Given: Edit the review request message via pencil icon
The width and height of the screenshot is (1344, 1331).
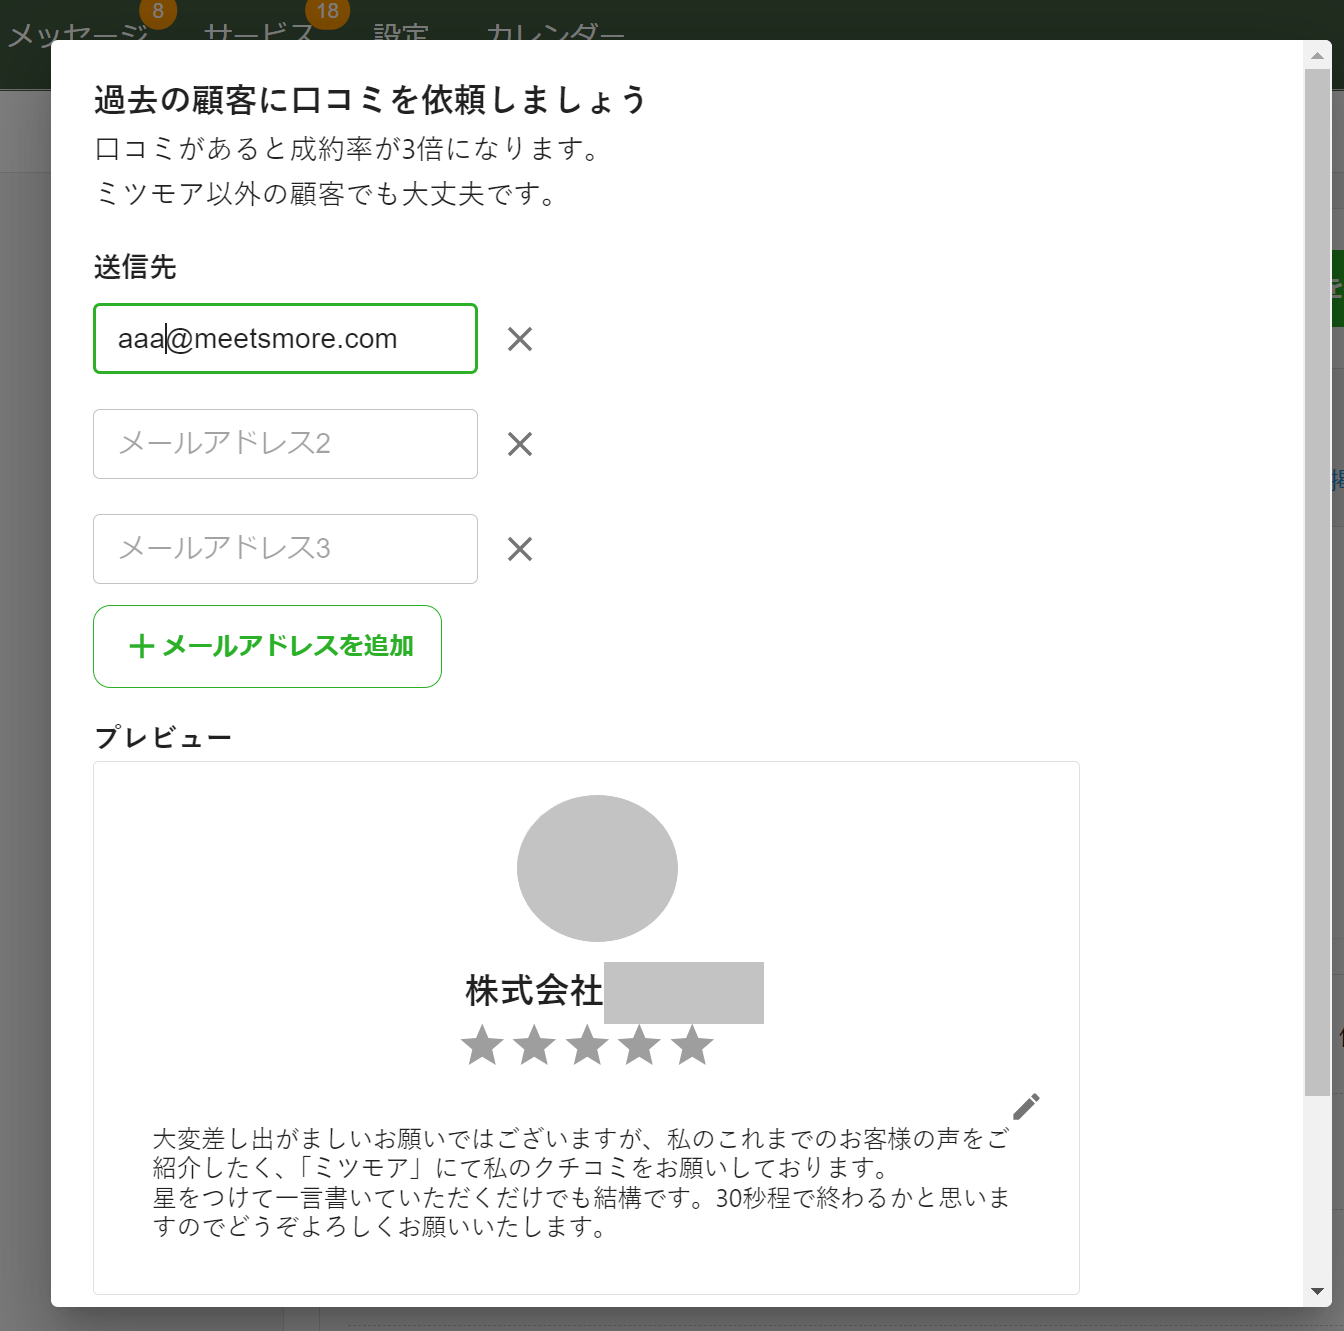Looking at the screenshot, I should click(x=1026, y=1105).
